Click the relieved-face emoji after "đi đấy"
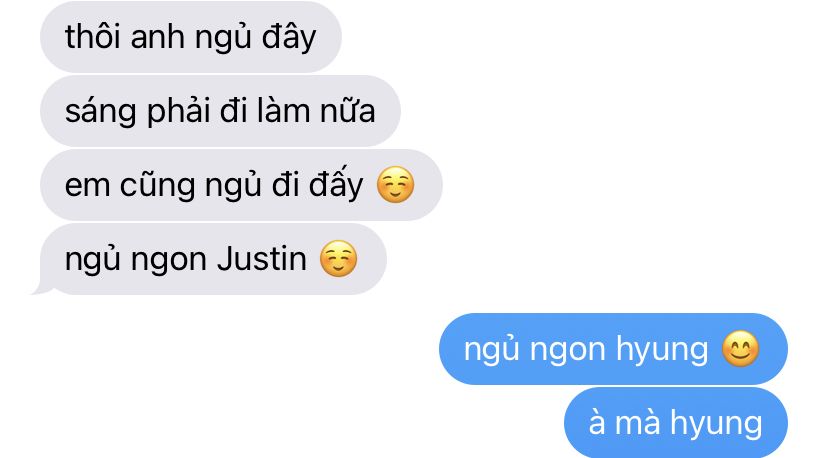Image resolution: width=828 pixels, height=458 pixels. point(396,185)
